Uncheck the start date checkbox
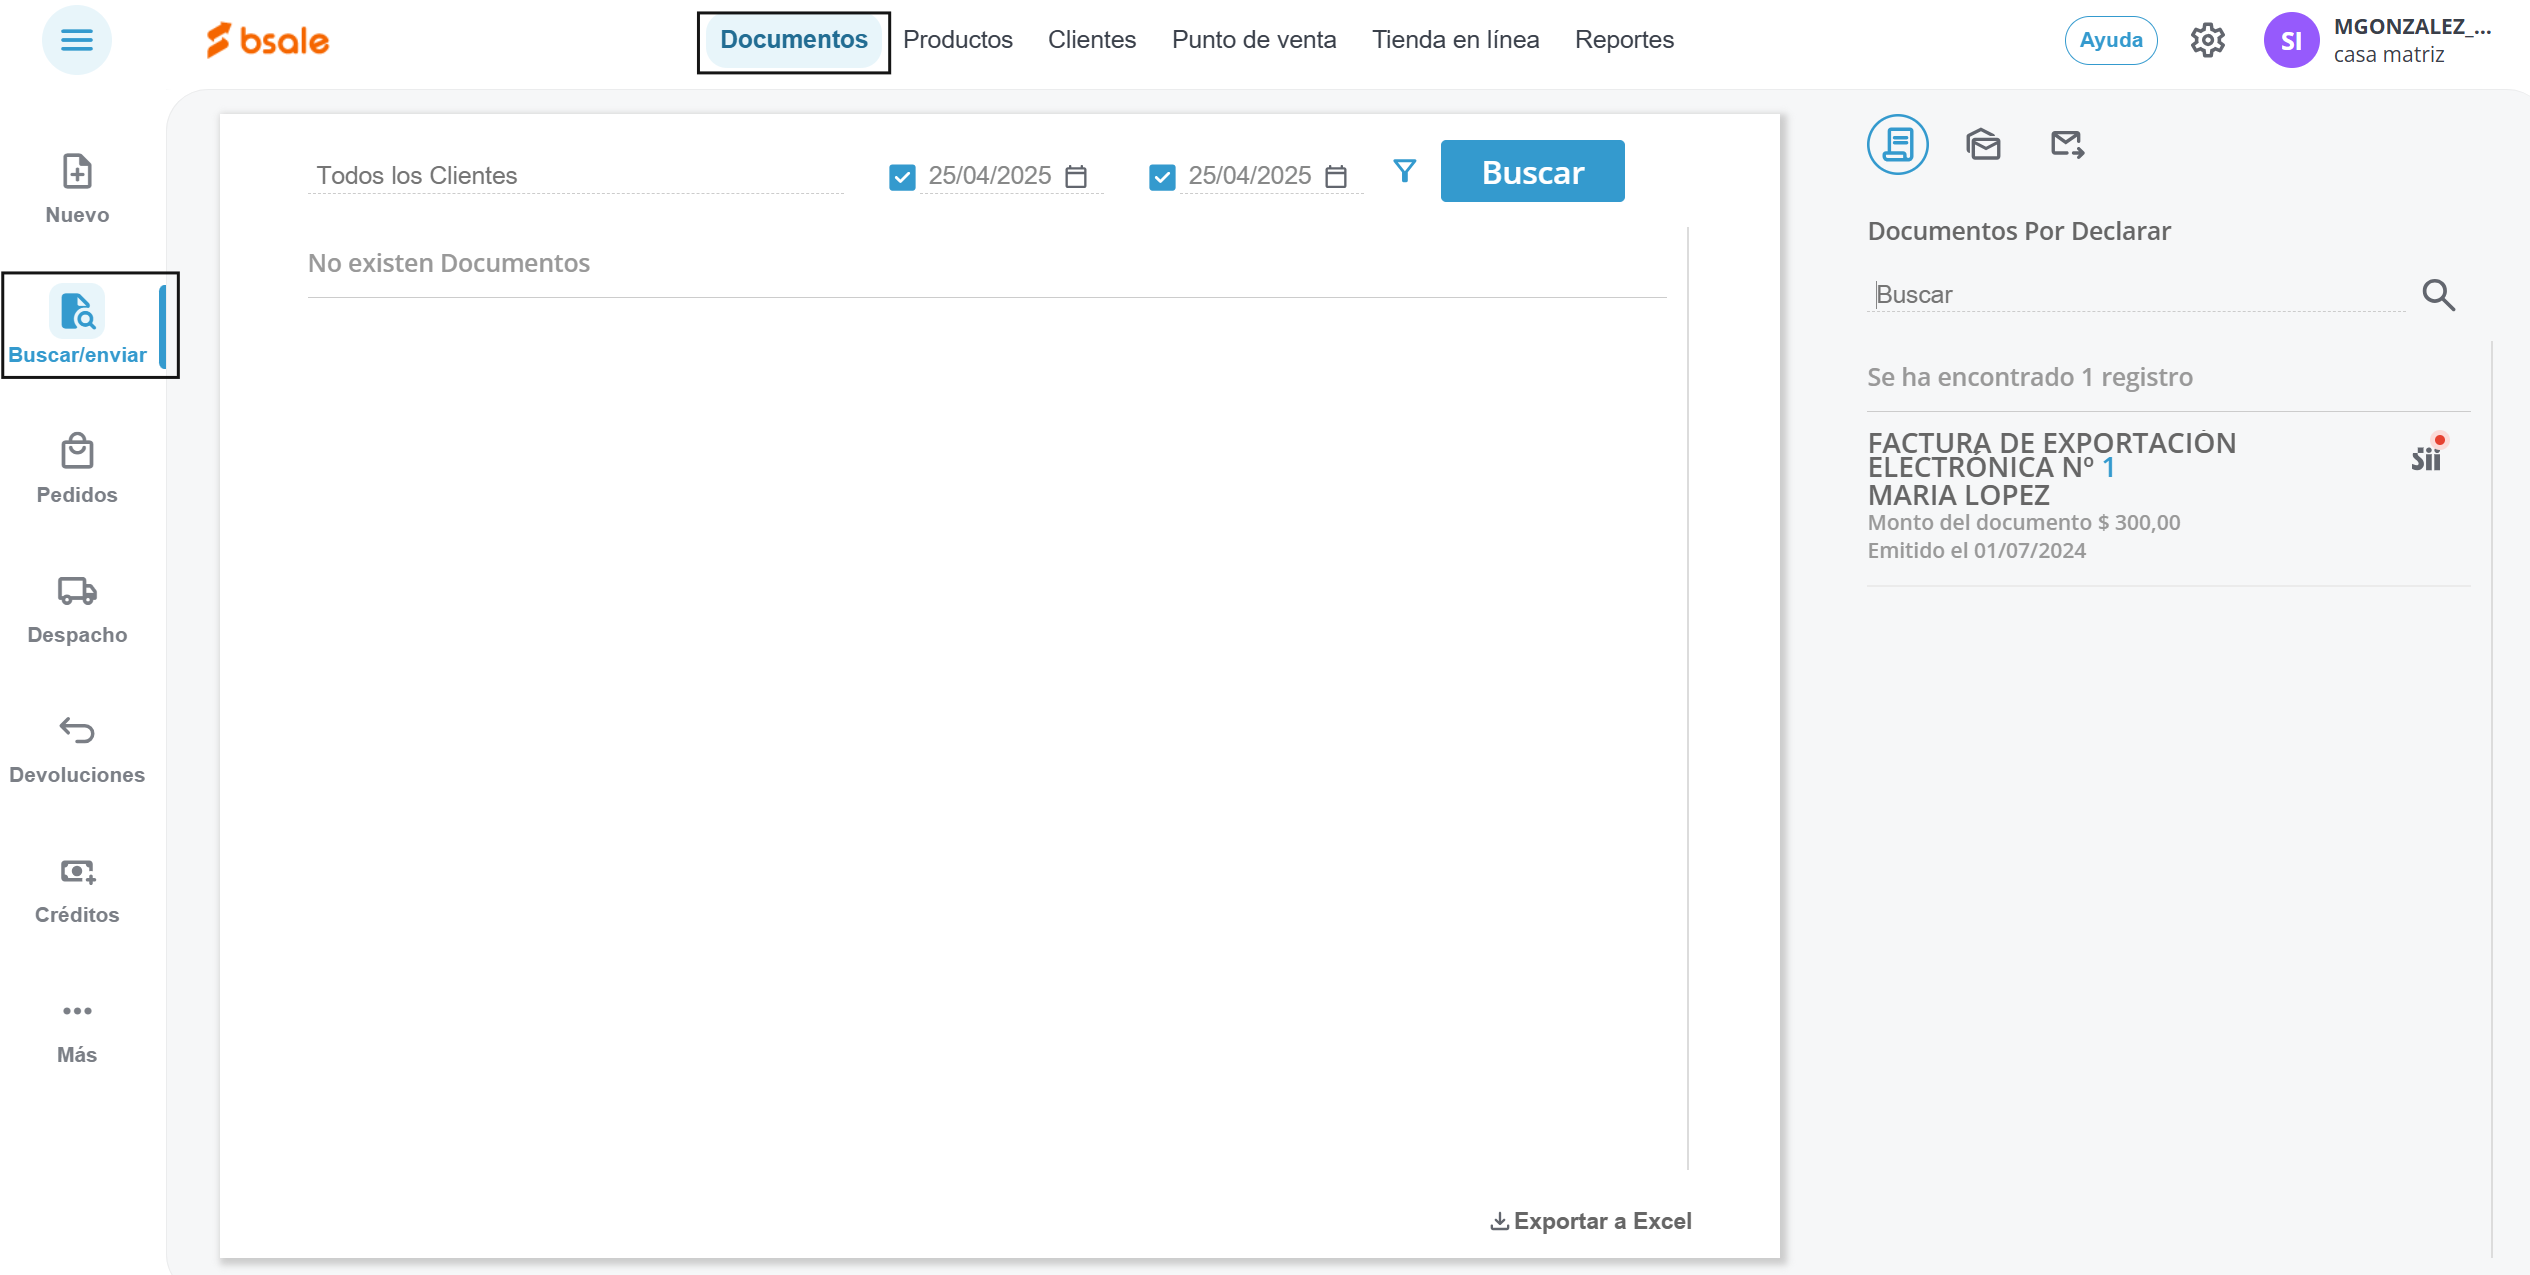Screen dimensions: 2530x1275 902,177
